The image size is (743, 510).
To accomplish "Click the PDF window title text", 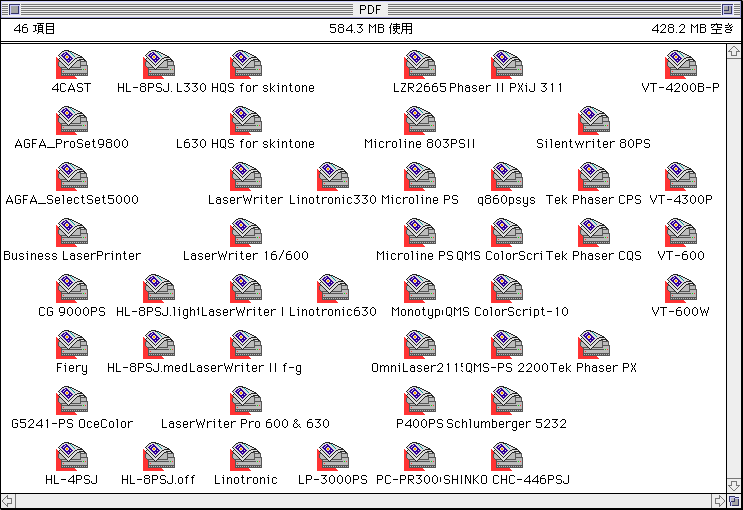I will 370,9.
